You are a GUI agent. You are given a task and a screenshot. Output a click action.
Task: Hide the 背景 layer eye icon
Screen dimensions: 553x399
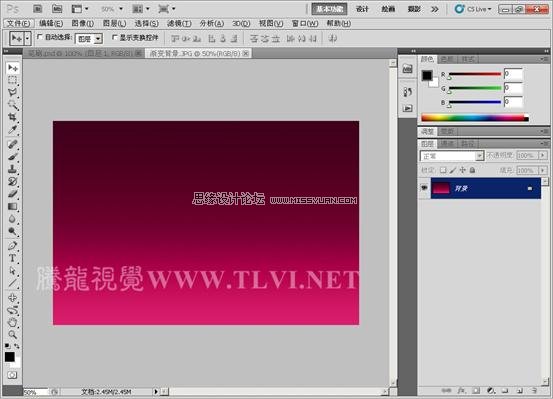tap(424, 188)
